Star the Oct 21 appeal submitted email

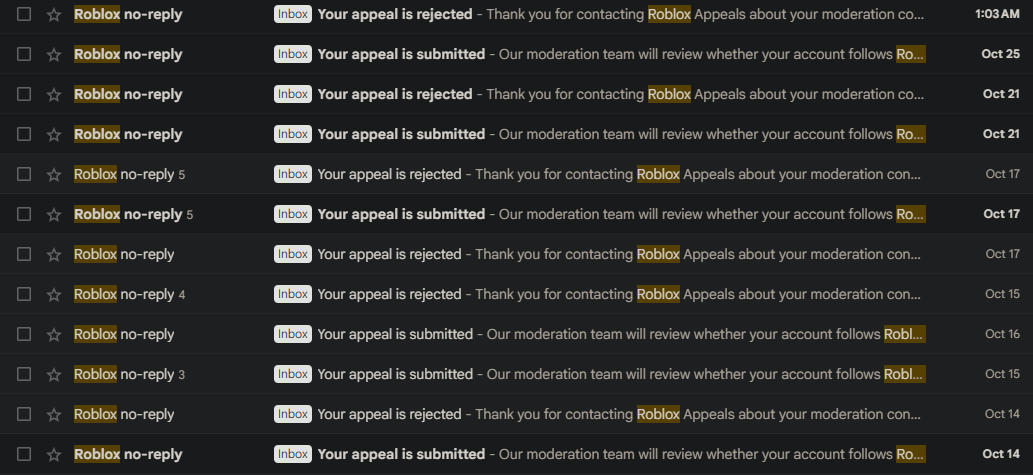point(54,135)
